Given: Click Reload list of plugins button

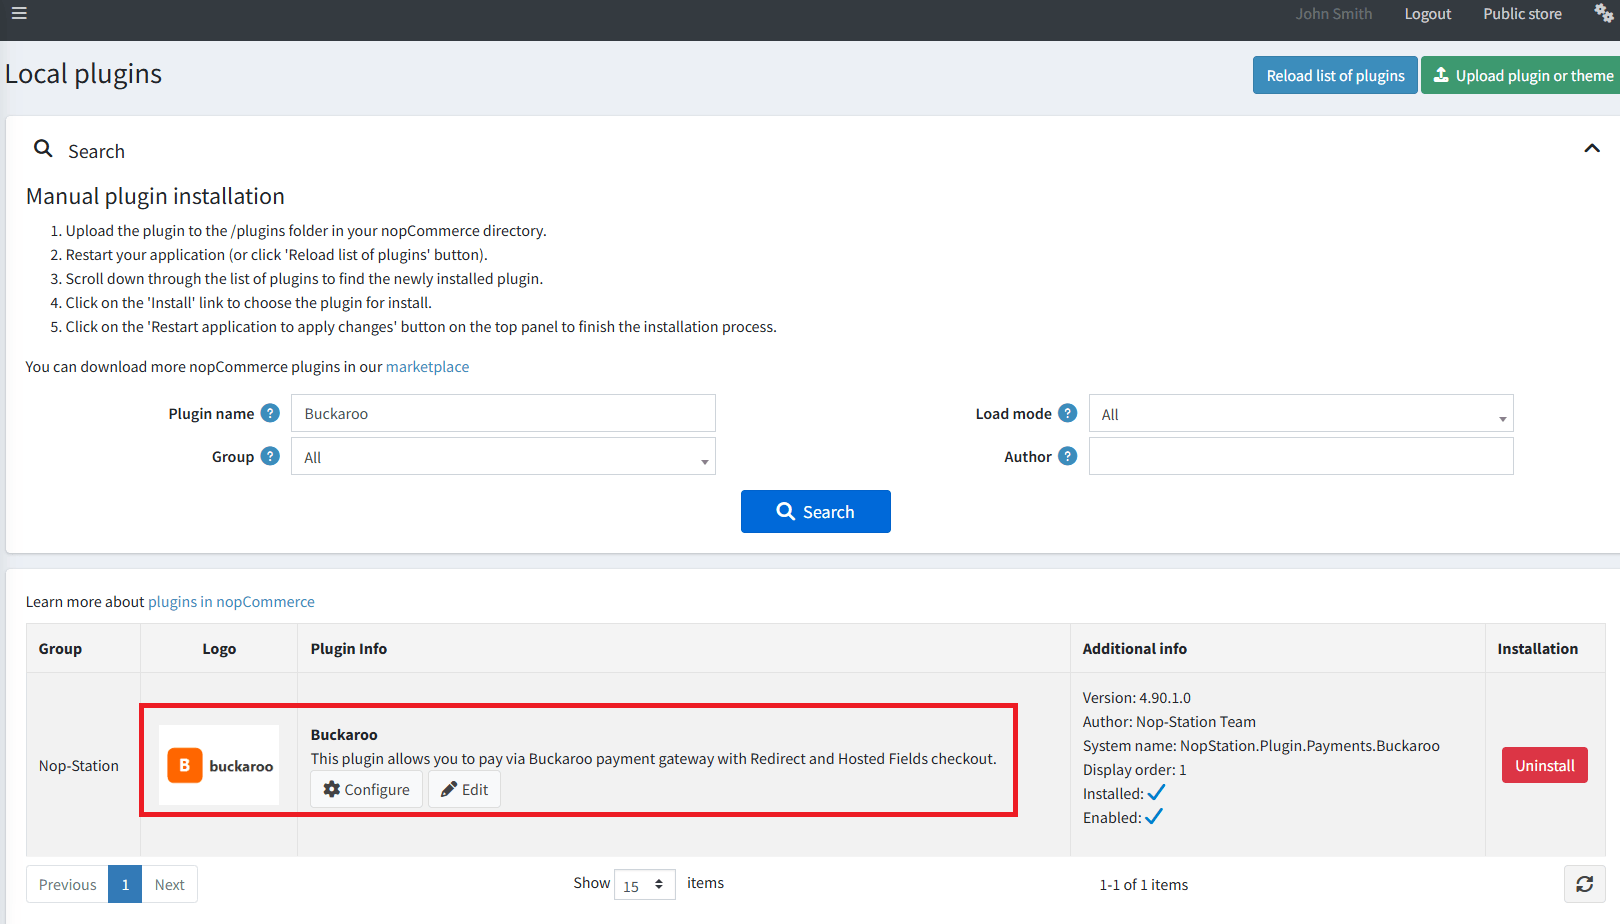Looking at the screenshot, I should pyautogui.click(x=1335, y=75).
